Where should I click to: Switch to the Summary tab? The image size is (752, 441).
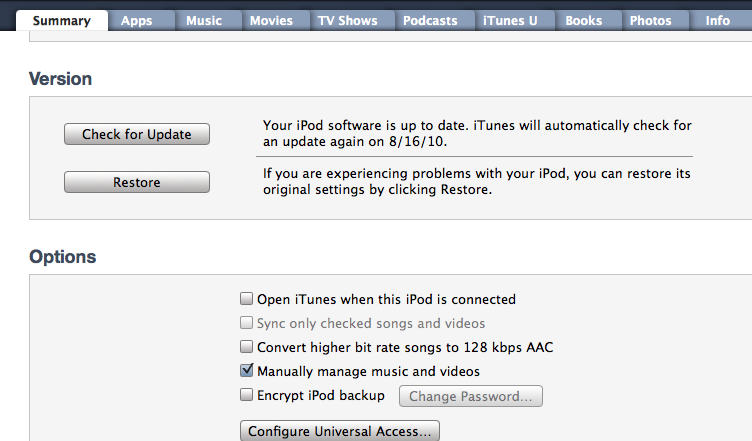click(62, 21)
